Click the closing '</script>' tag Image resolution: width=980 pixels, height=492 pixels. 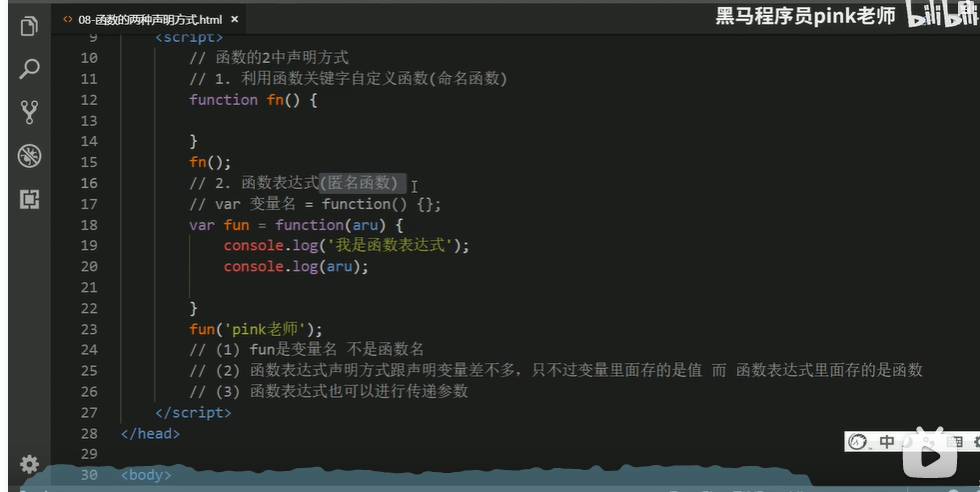193,413
